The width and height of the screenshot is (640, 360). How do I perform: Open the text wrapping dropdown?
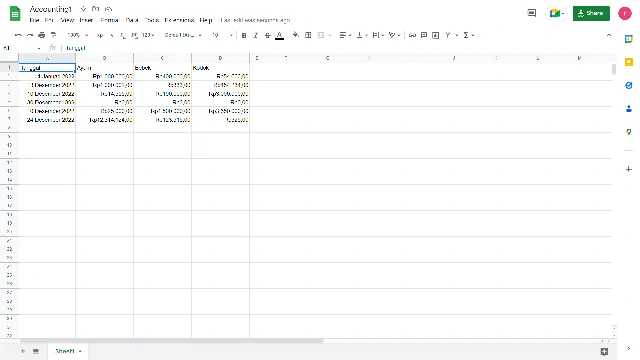tap(378, 35)
